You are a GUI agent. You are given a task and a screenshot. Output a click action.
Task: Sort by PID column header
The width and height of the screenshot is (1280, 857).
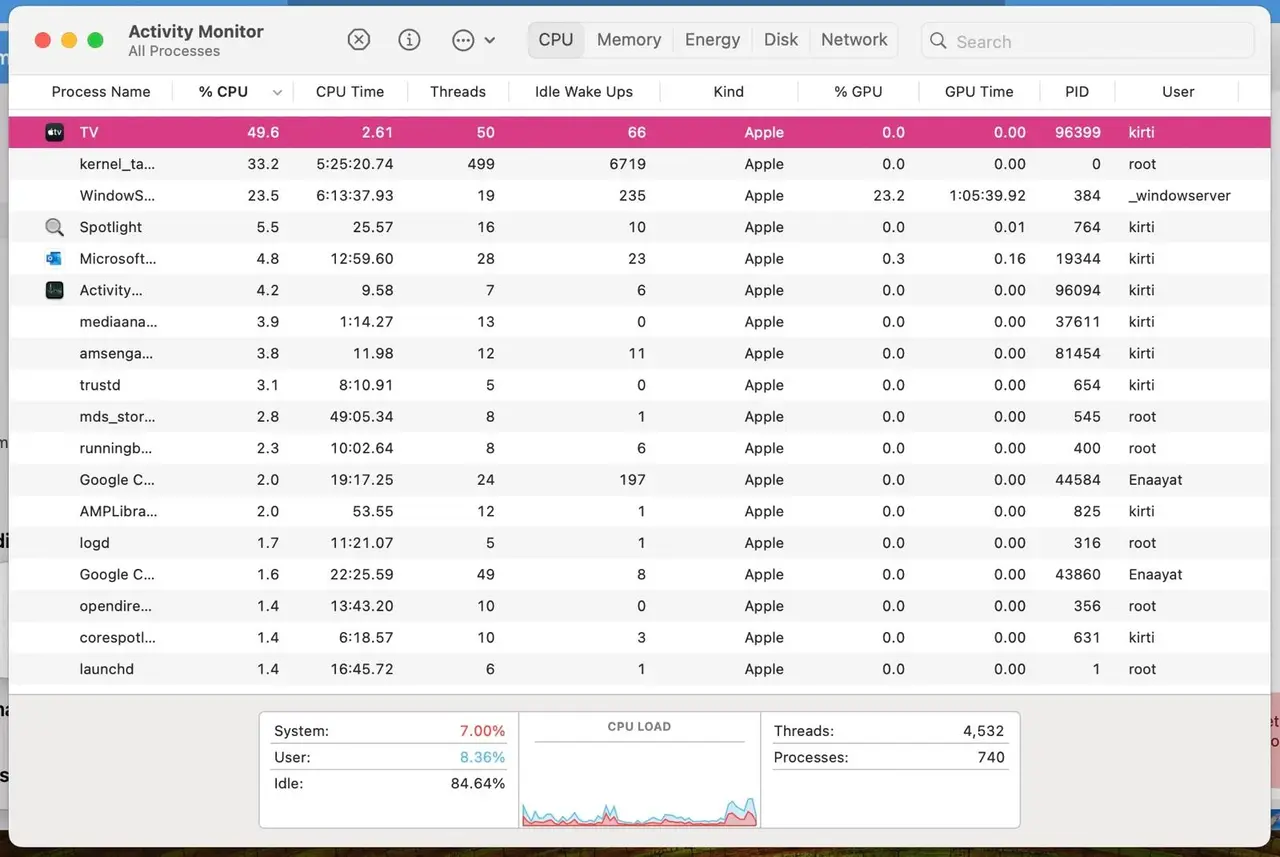(1077, 91)
